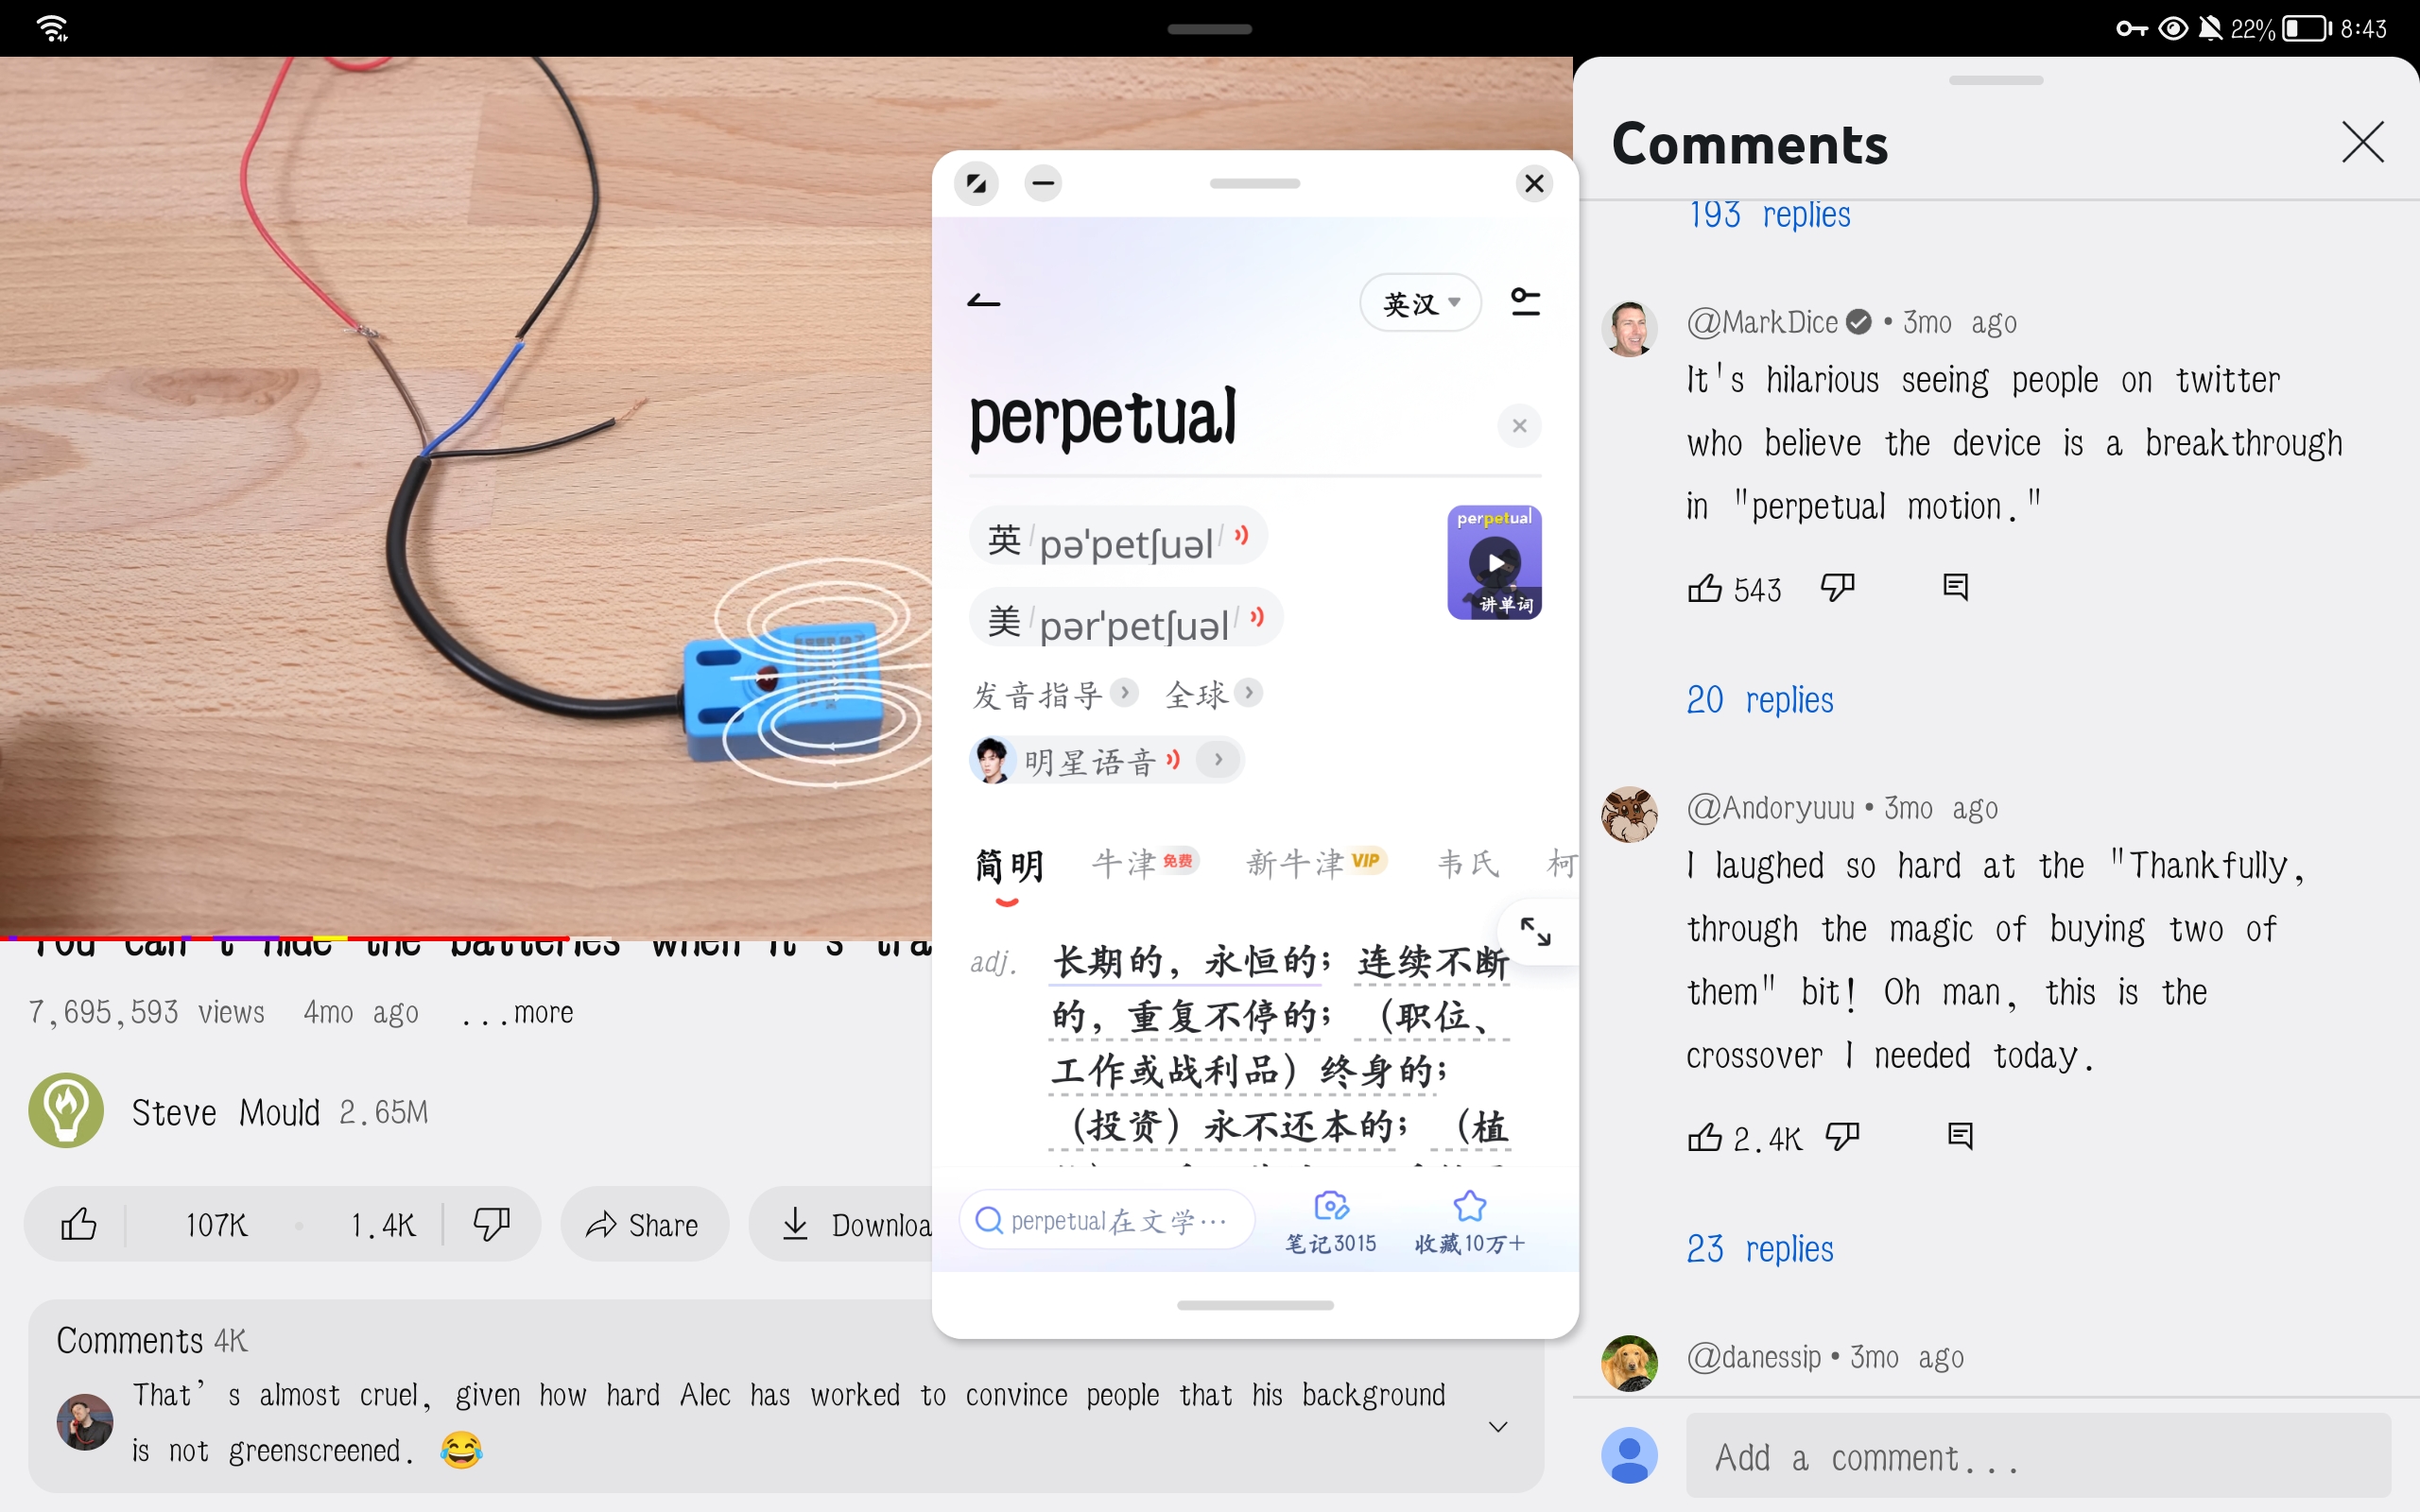The width and height of the screenshot is (2420, 1512).
Task: Clear the searched word perpetual
Action: pos(1519,426)
